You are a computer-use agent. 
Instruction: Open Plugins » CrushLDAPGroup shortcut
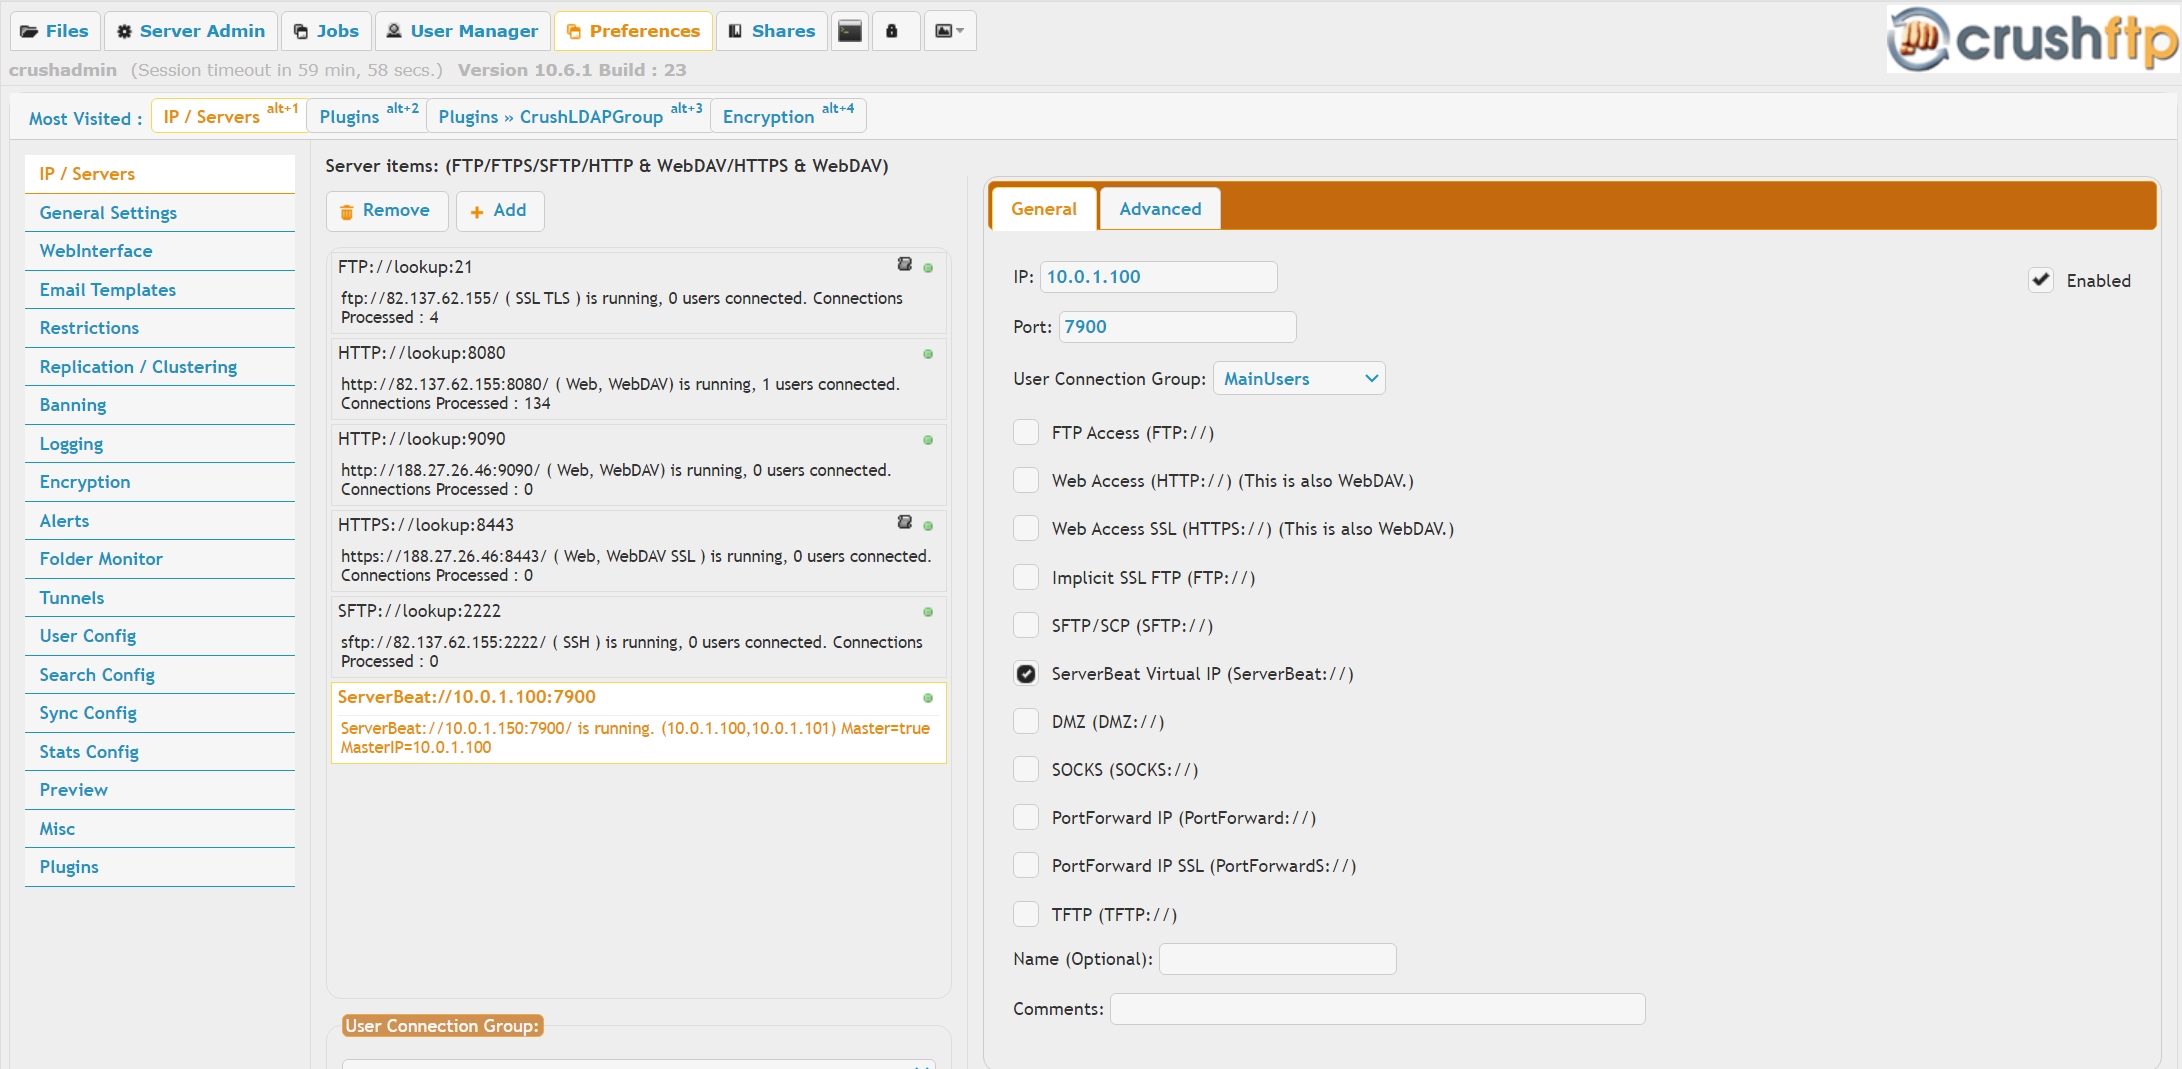tap(569, 116)
